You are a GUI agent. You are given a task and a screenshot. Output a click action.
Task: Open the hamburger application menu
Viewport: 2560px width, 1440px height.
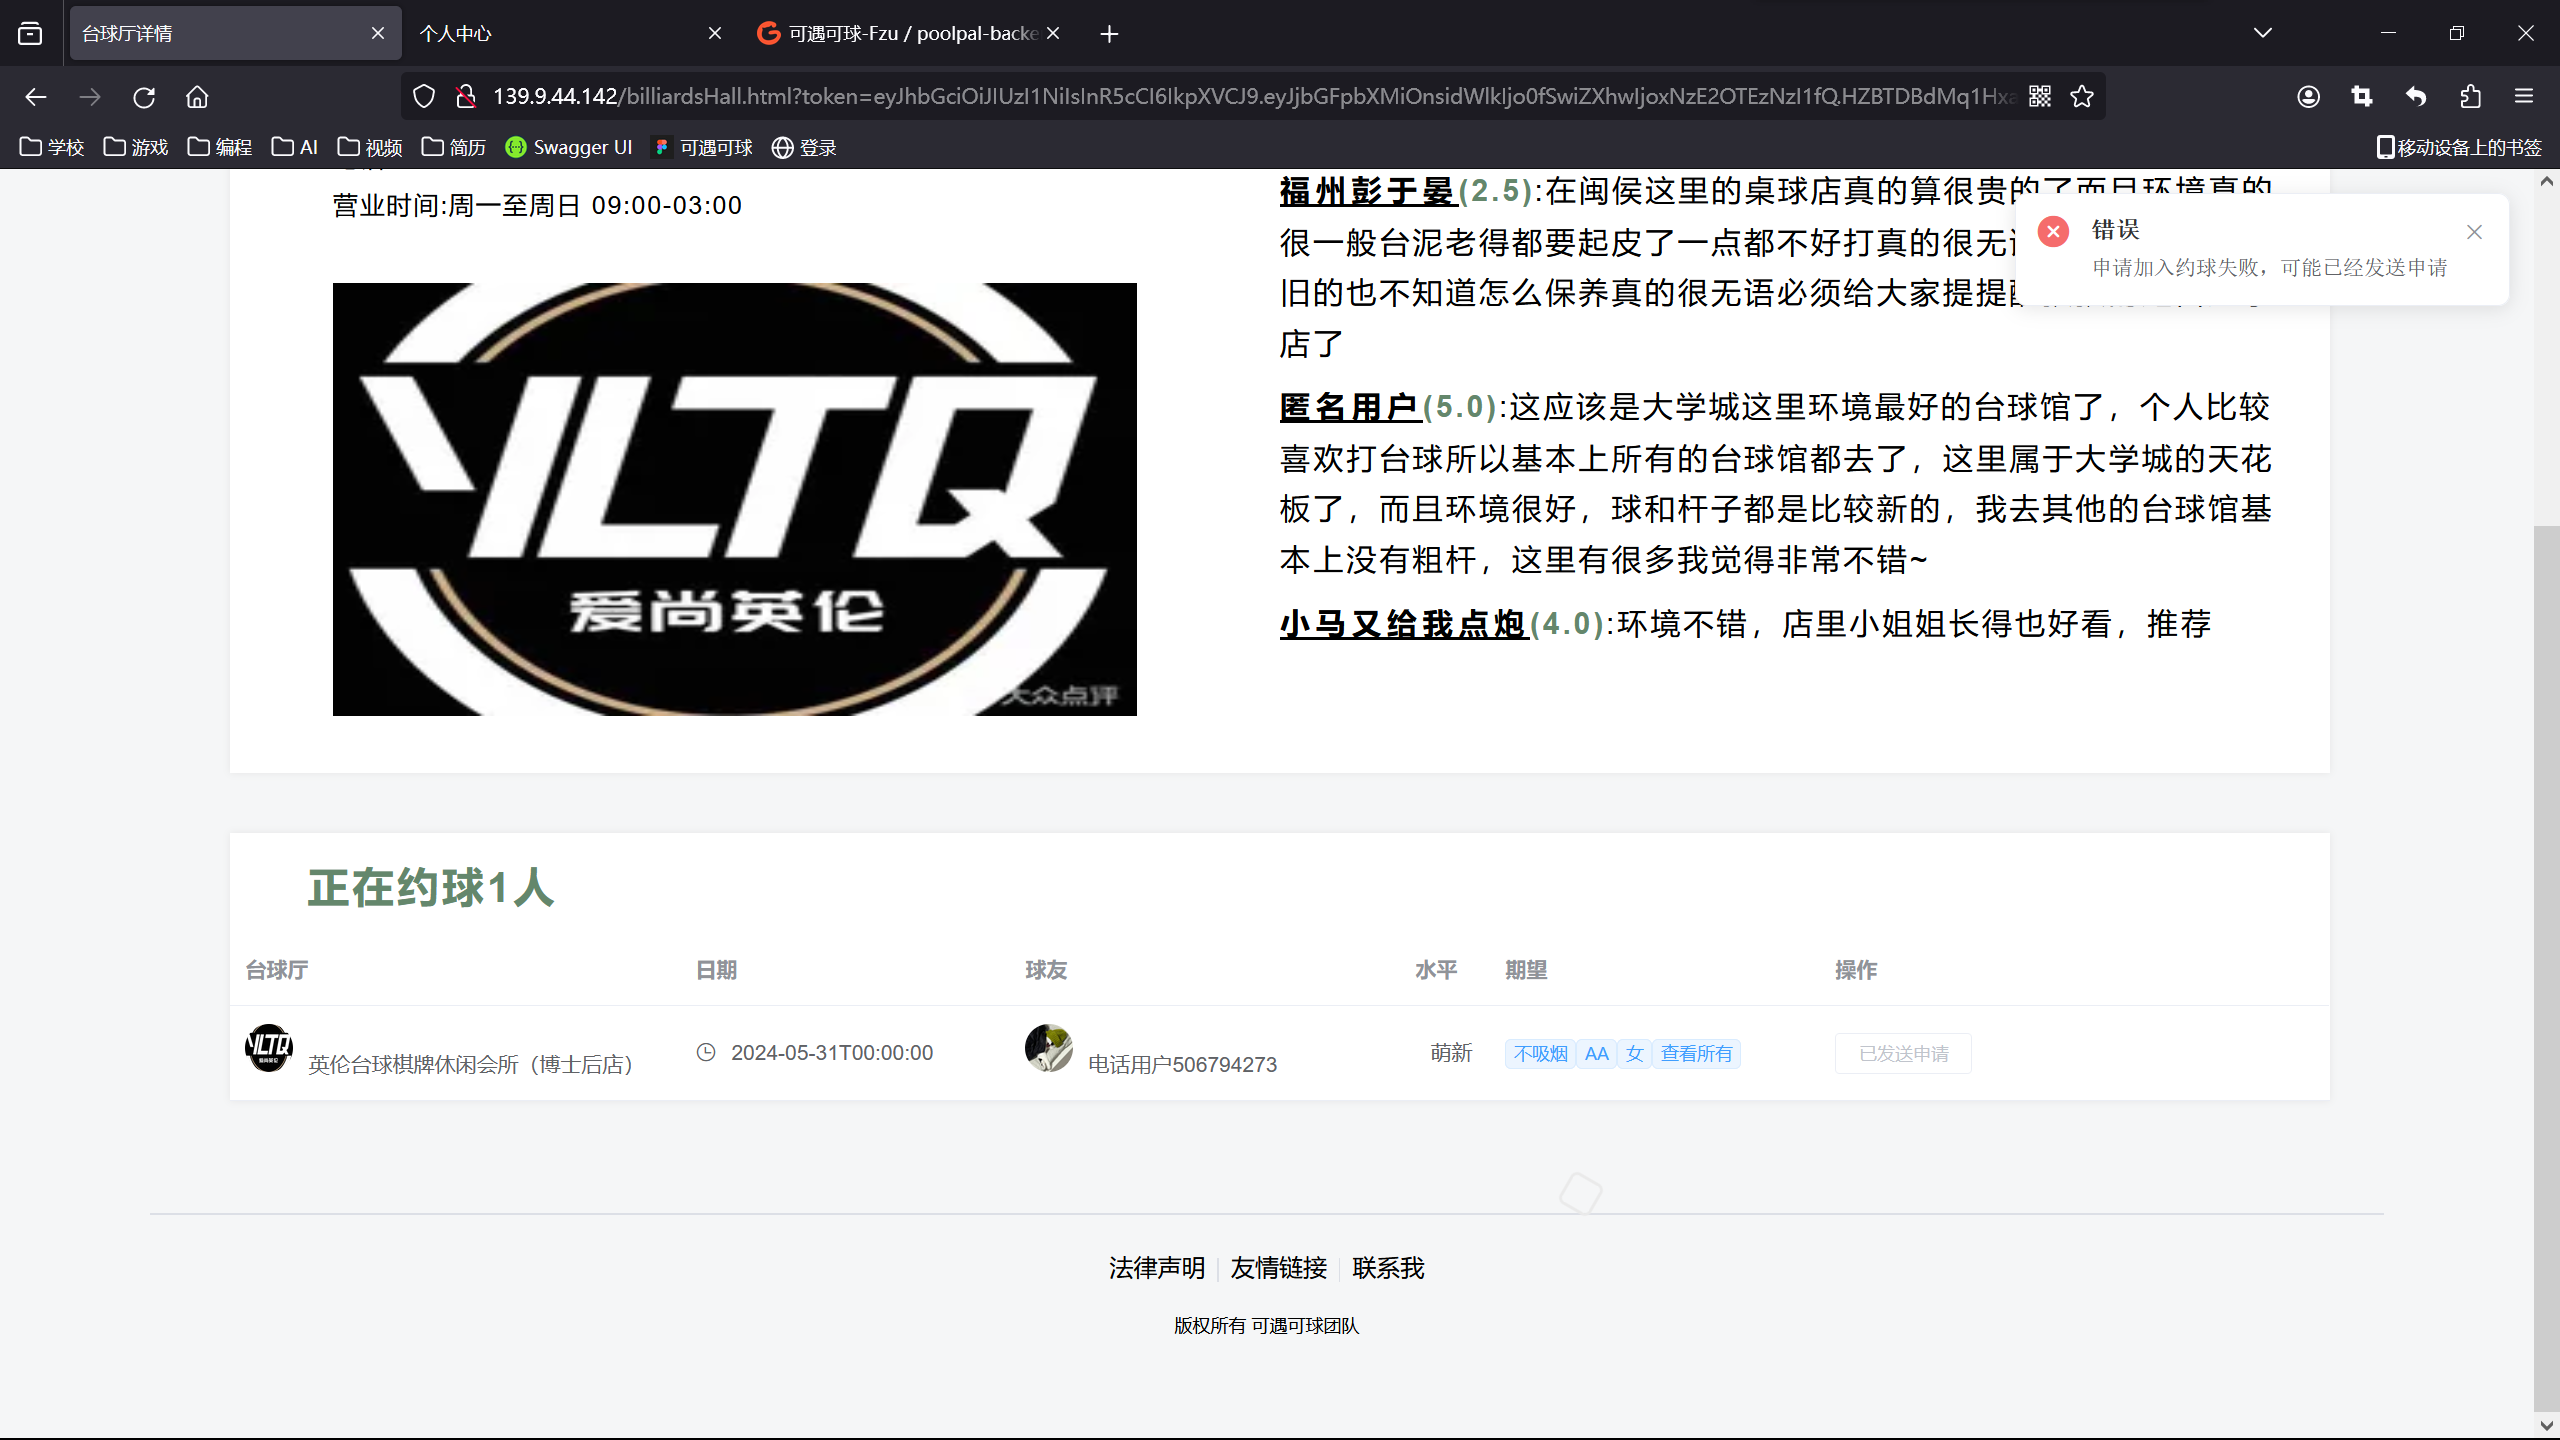tap(2524, 97)
